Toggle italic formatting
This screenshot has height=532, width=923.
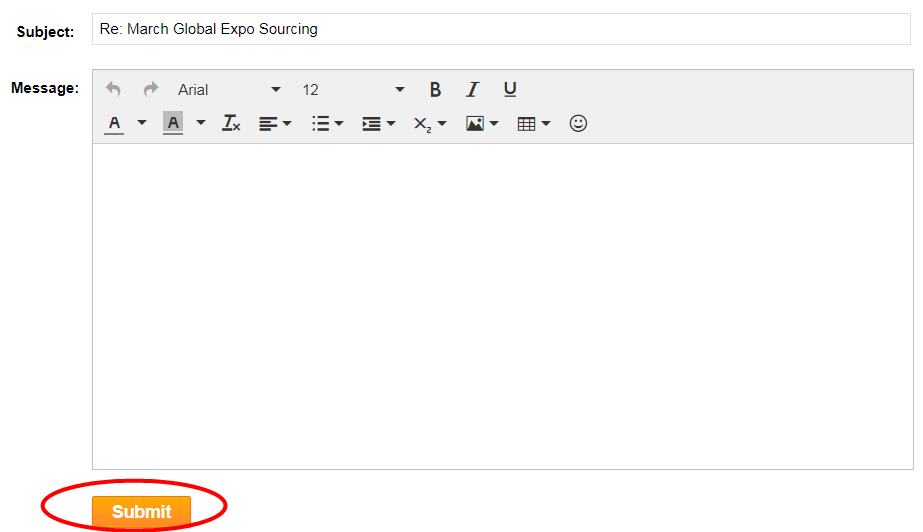(472, 90)
